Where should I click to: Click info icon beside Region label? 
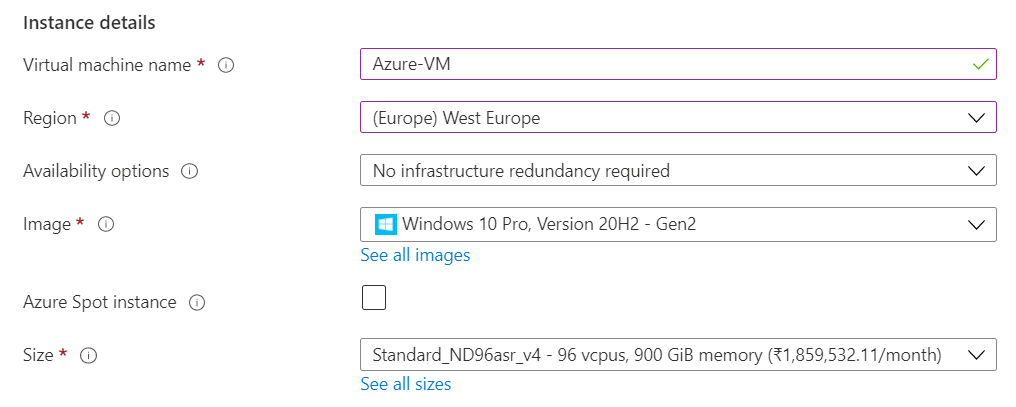pos(112,118)
